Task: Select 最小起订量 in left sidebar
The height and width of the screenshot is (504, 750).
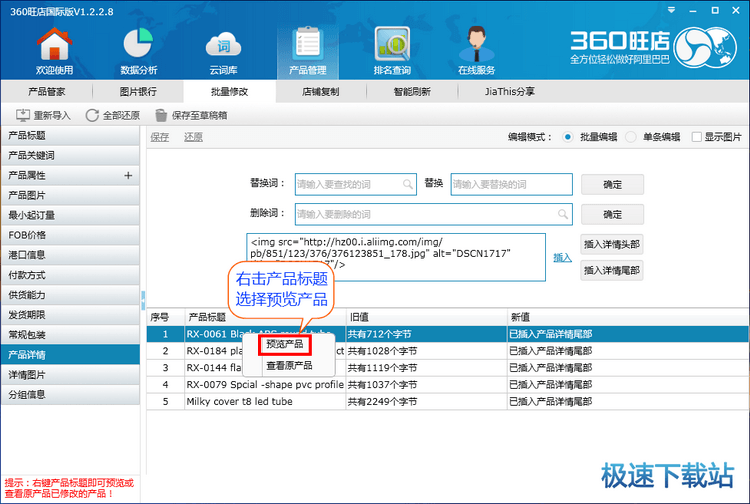Action: pos(70,215)
